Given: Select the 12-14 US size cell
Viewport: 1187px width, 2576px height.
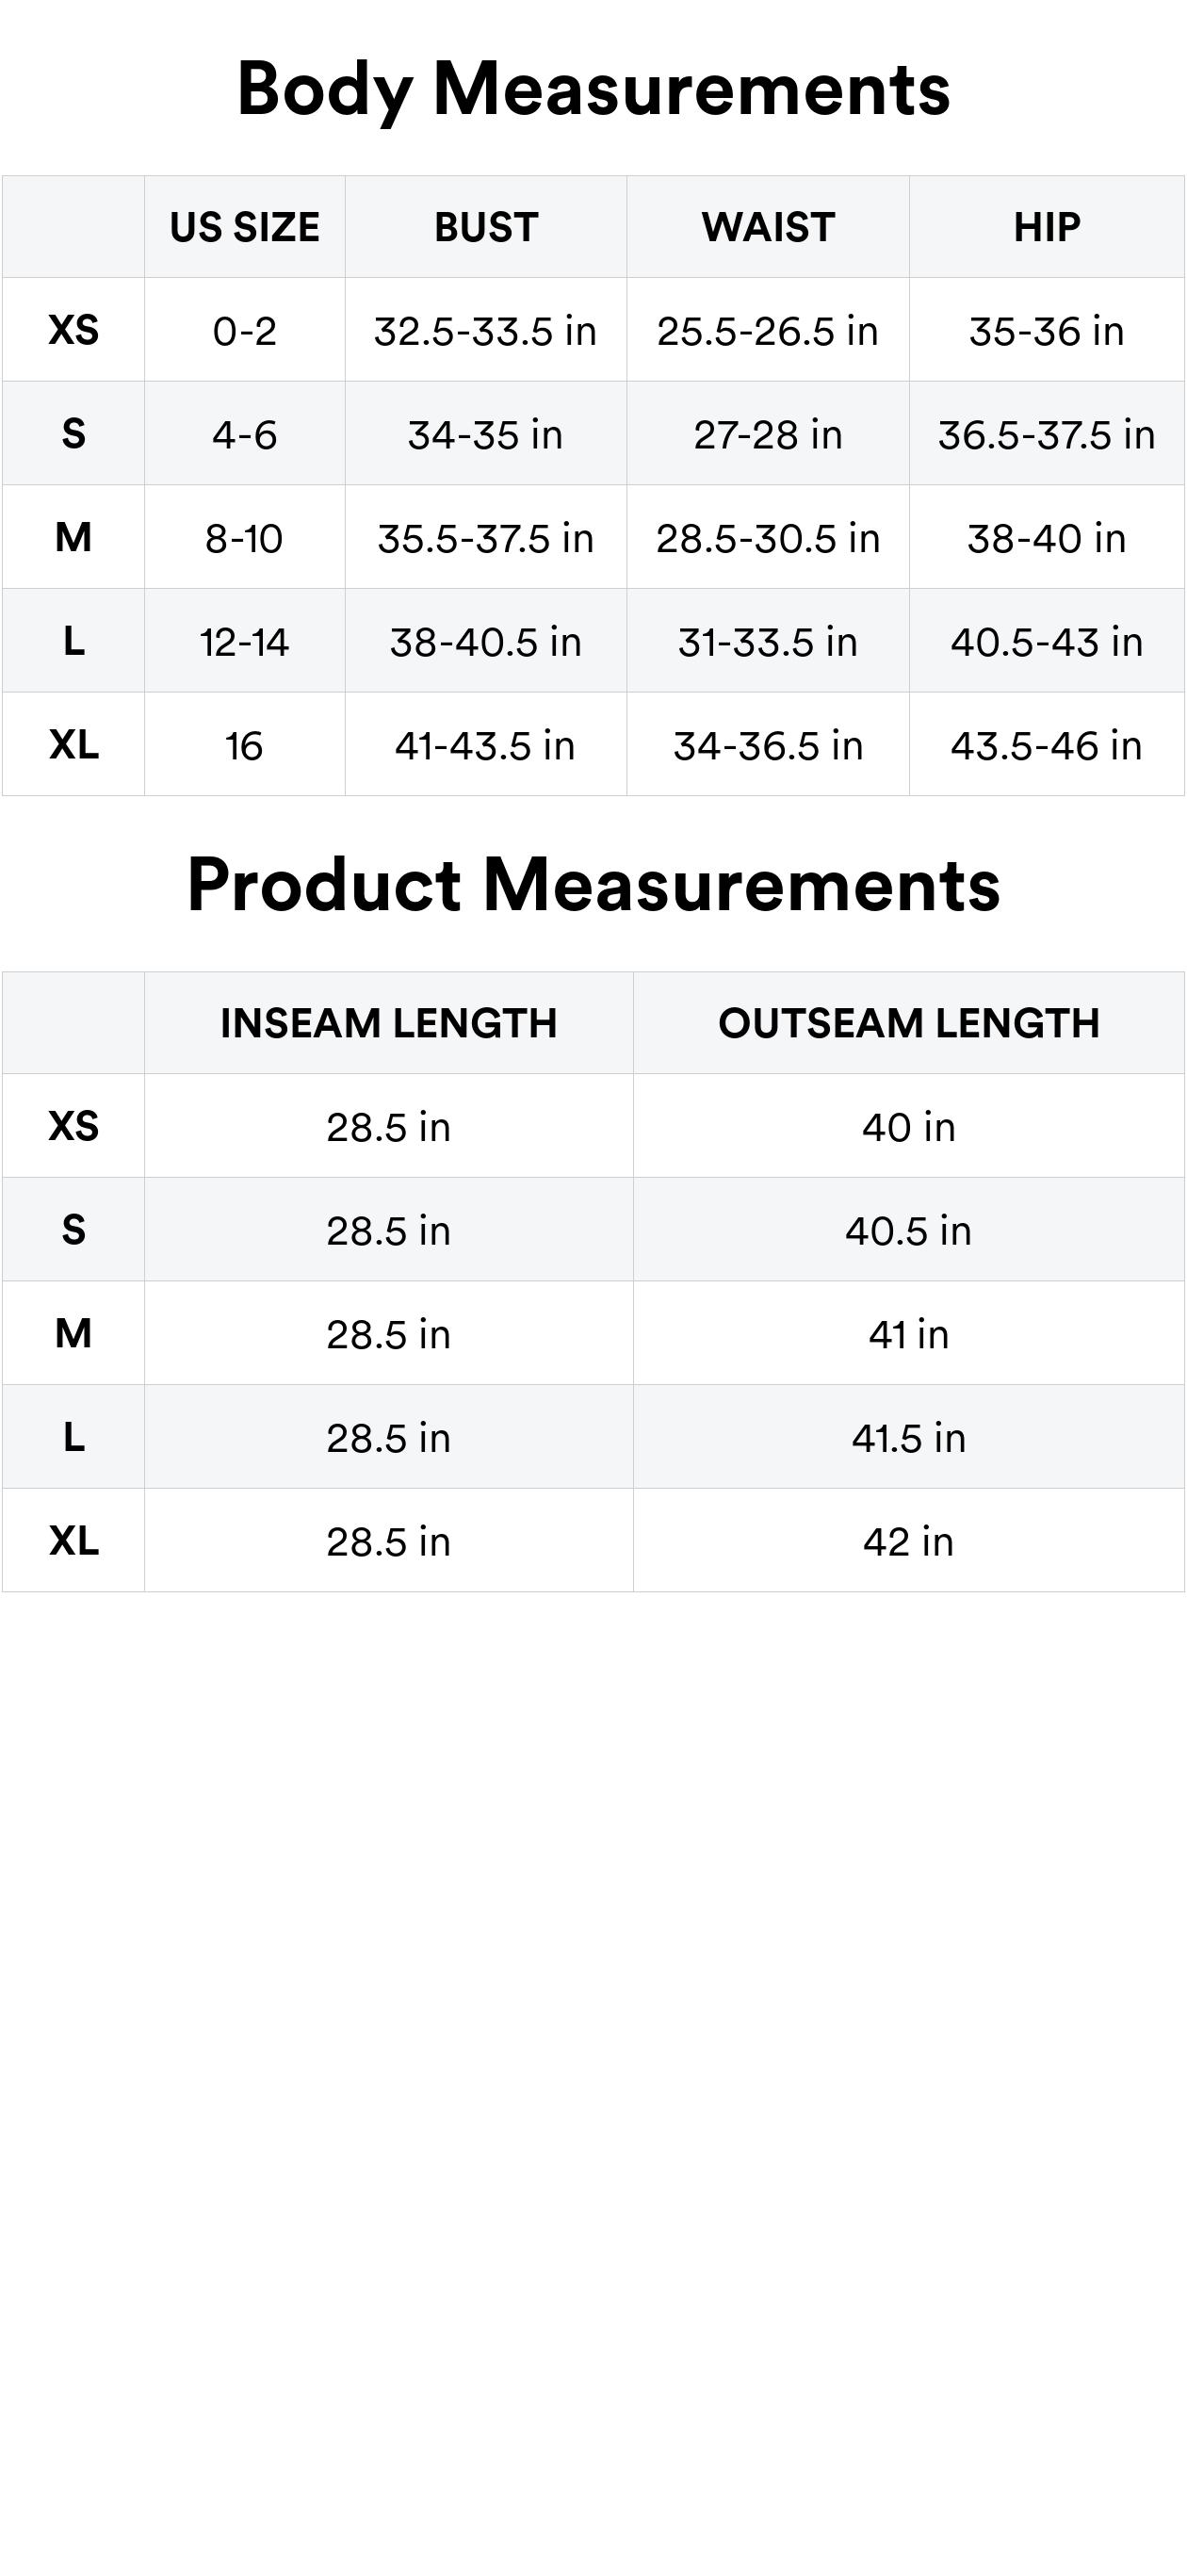Looking at the screenshot, I should (245, 643).
